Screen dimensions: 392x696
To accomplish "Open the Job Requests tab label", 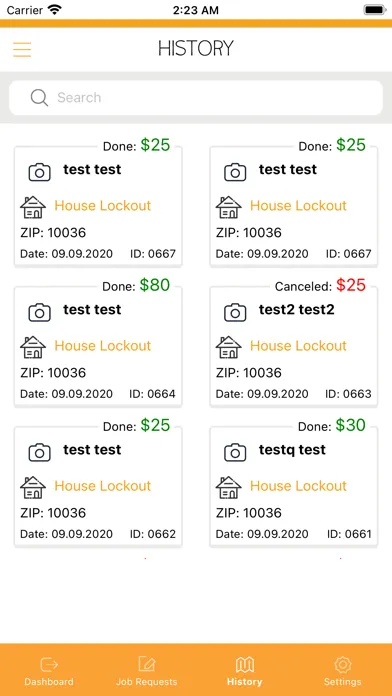I will (x=147, y=682).
